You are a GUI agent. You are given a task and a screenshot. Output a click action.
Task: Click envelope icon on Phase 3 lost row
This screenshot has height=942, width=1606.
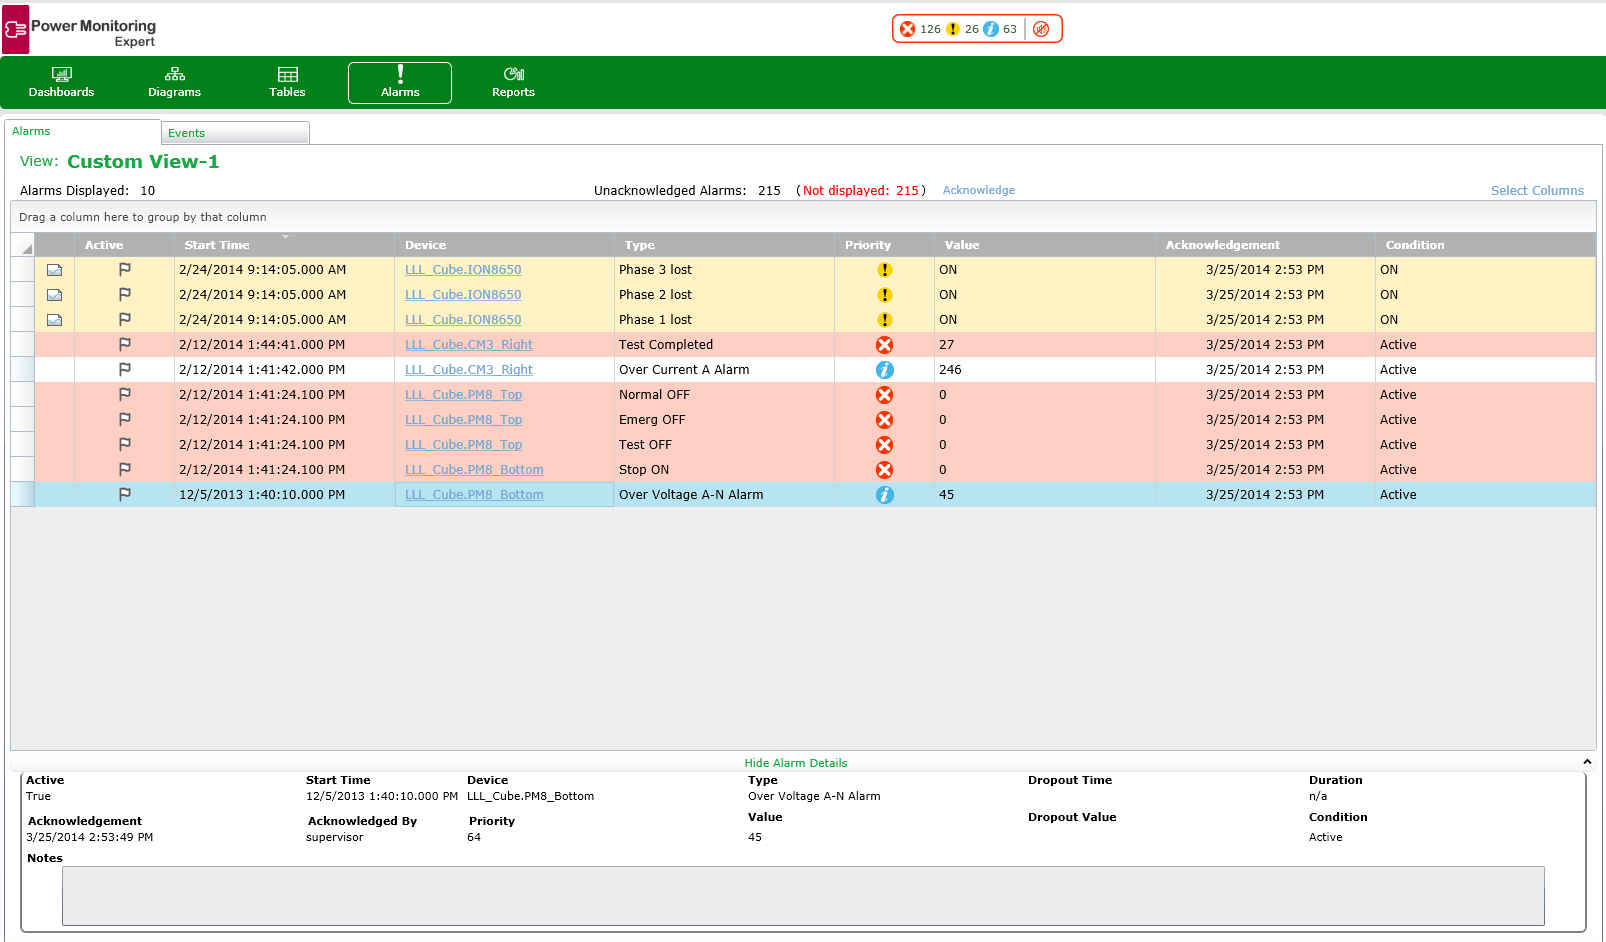[x=55, y=270]
